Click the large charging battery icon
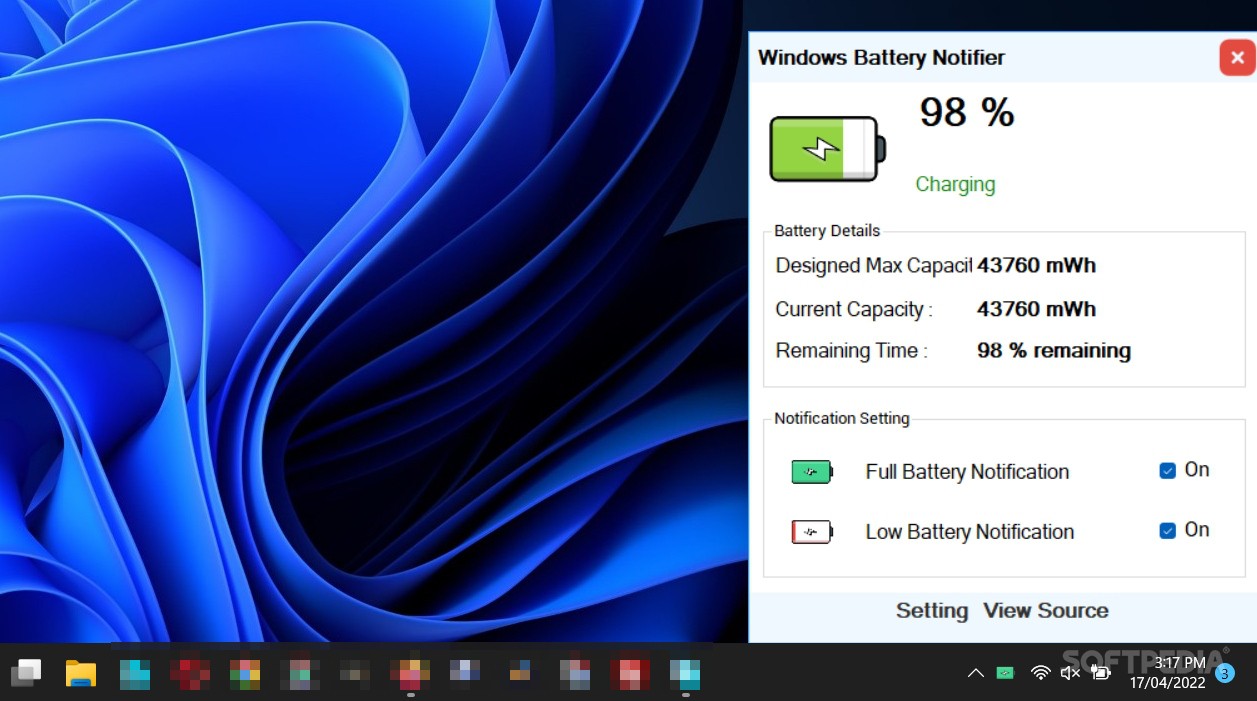1257x701 pixels. click(x=827, y=149)
